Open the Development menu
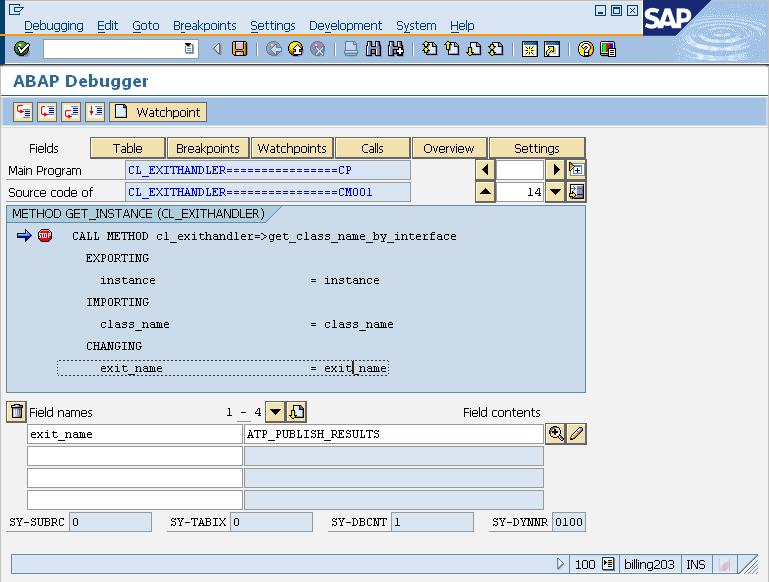 pyautogui.click(x=345, y=25)
